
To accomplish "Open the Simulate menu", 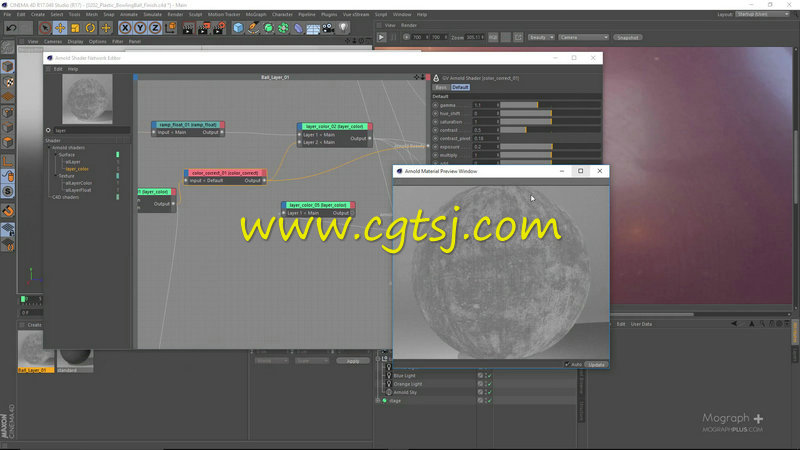I will (x=152, y=14).
